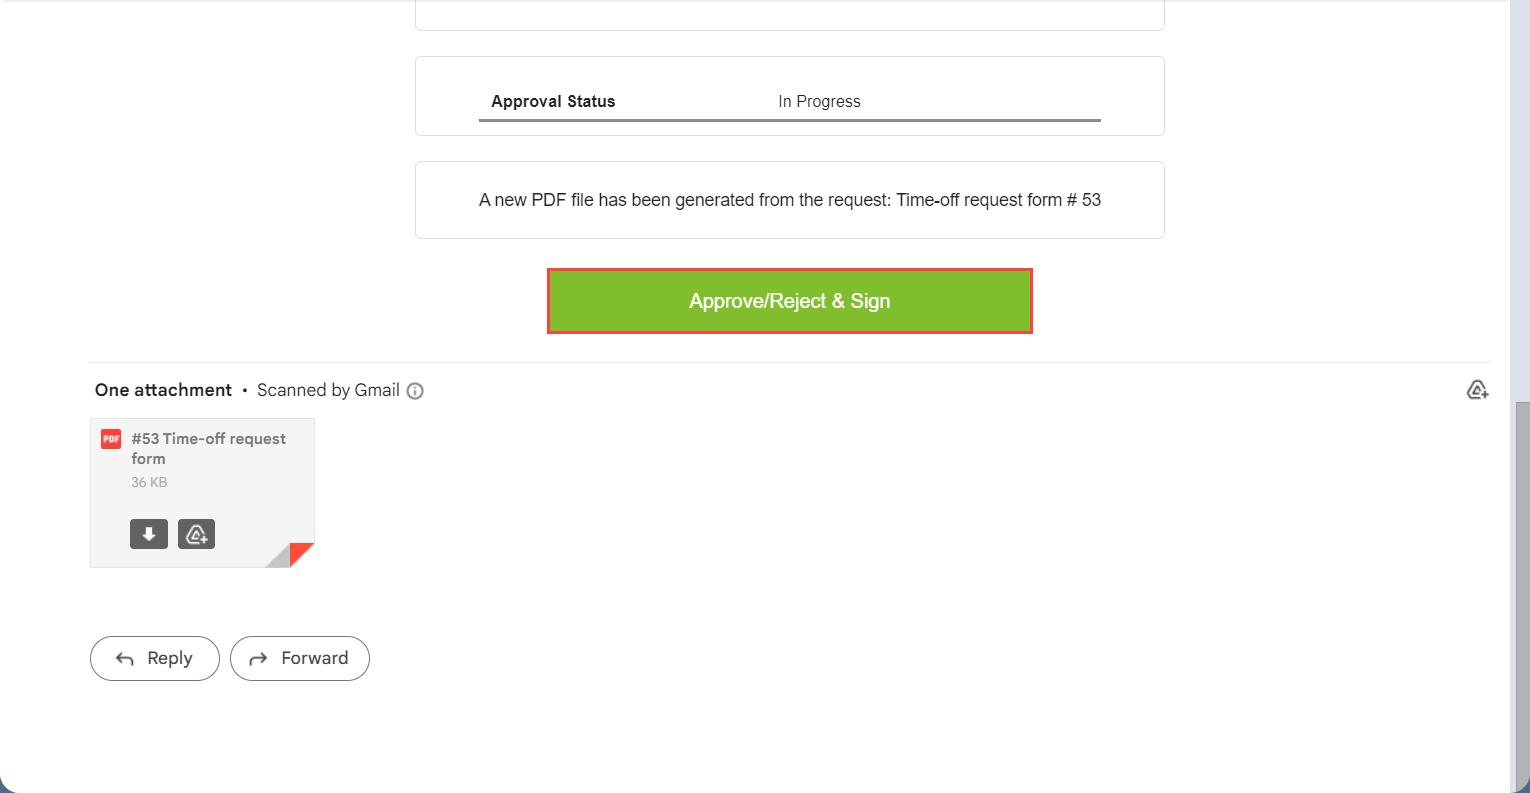This screenshot has height=793, width=1530.
Task: Add the attachment to Google Drive
Action: point(196,533)
